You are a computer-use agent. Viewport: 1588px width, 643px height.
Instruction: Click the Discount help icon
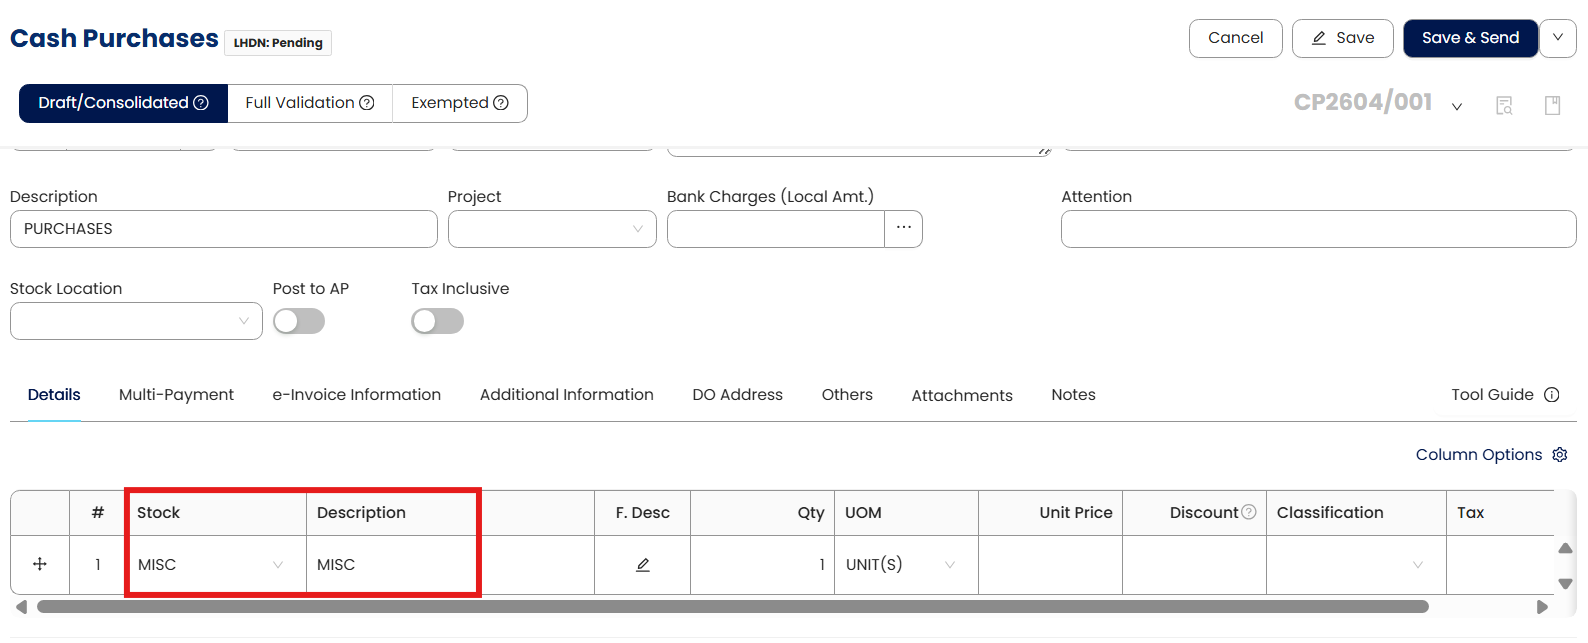point(1249,512)
